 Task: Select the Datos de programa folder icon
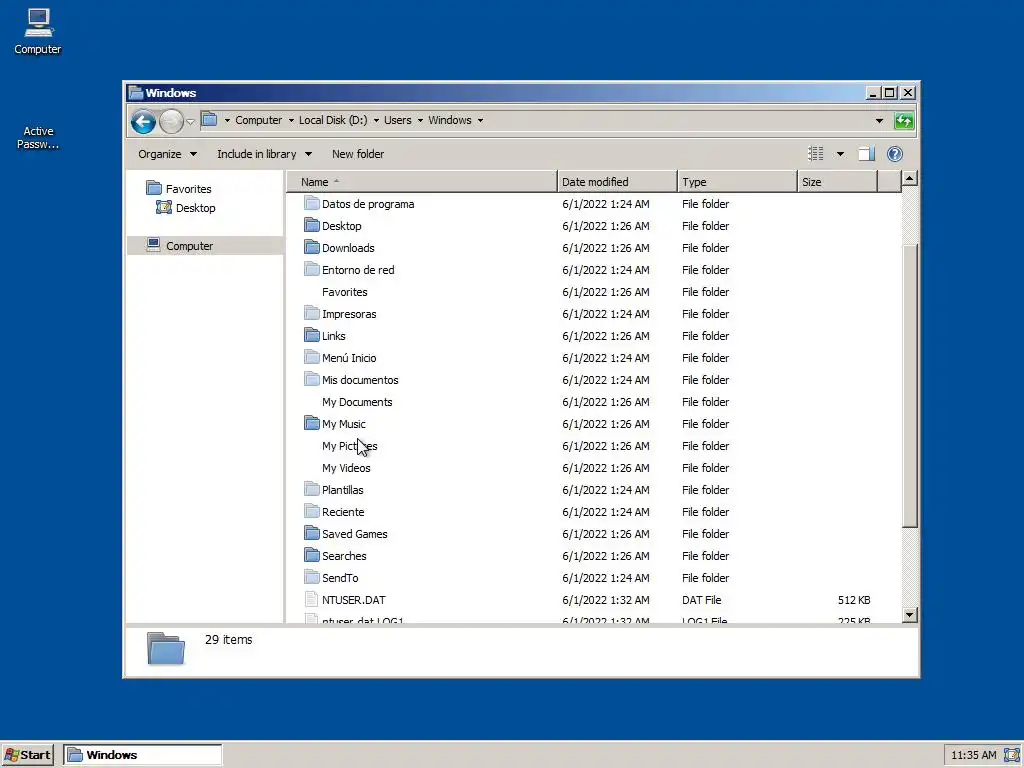coord(312,203)
